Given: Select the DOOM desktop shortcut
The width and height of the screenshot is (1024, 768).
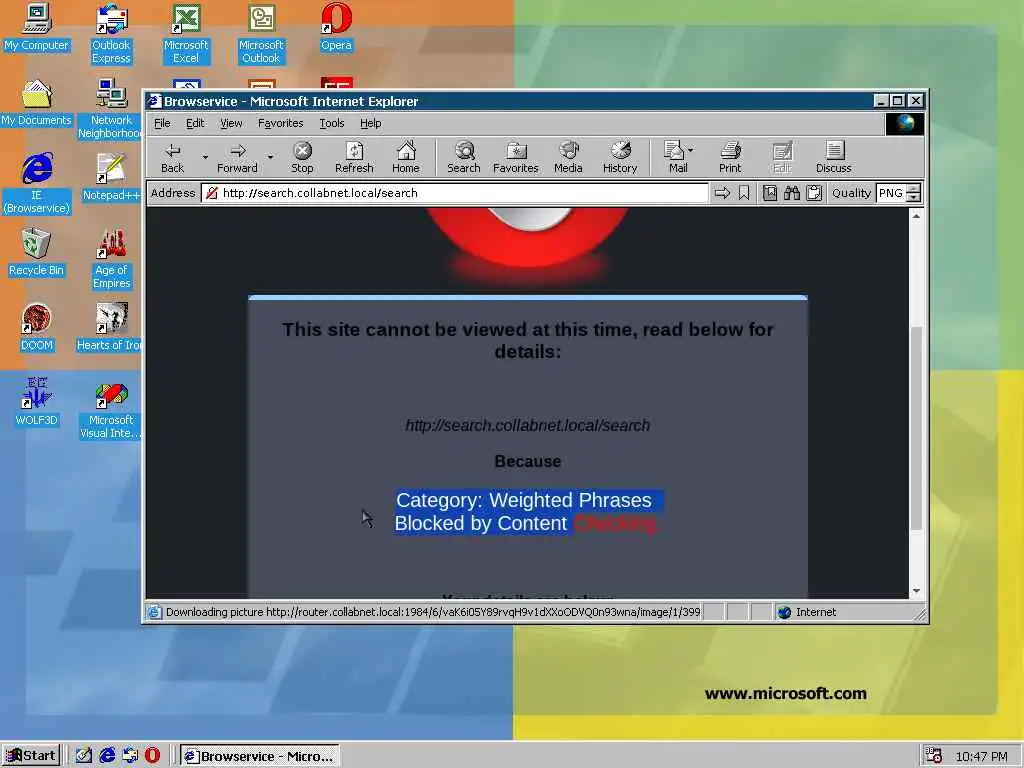Looking at the screenshot, I should (36, 327).
